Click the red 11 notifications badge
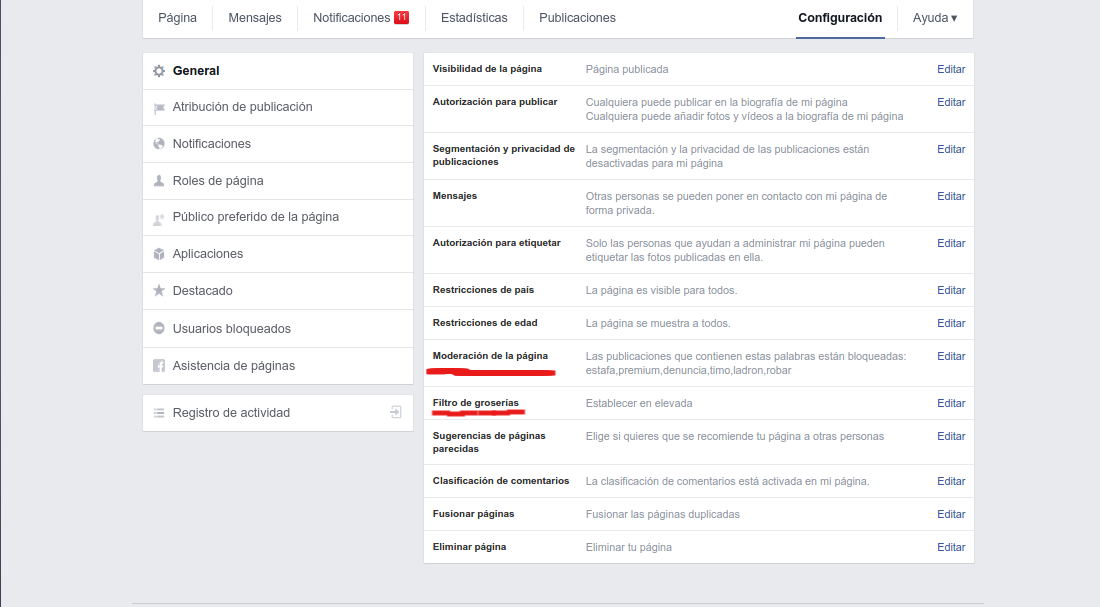The image size is (1100, 607). pos(401,18)
